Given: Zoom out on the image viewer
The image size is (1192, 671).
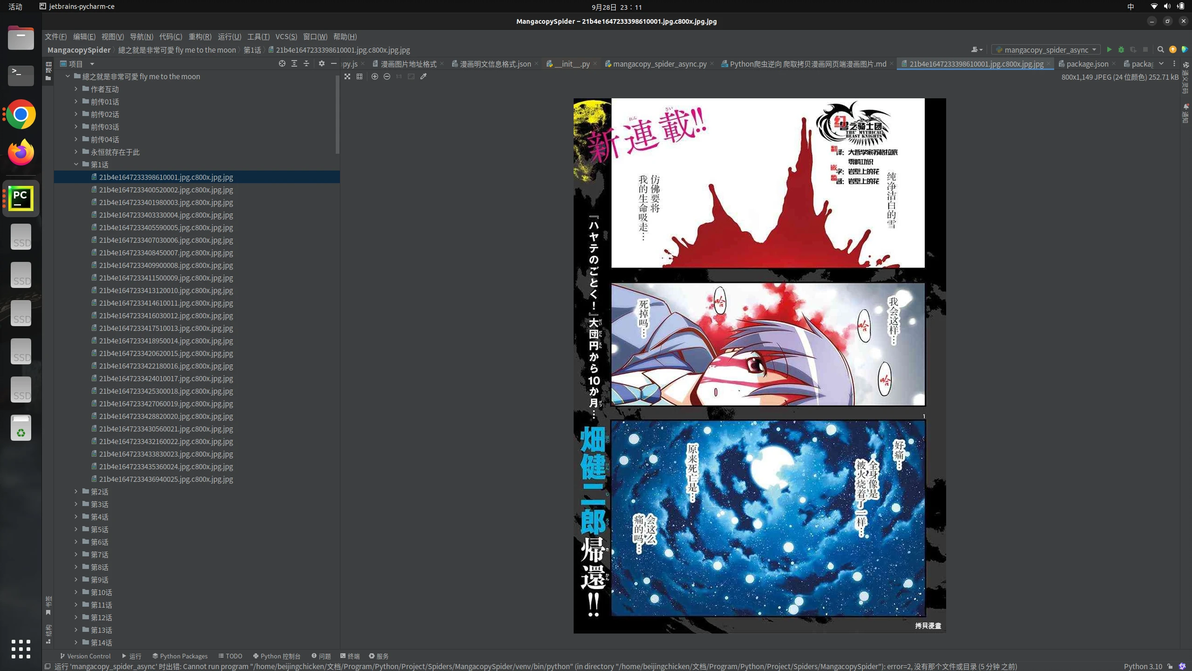Looking at the screenshot, I should (387, 77).
